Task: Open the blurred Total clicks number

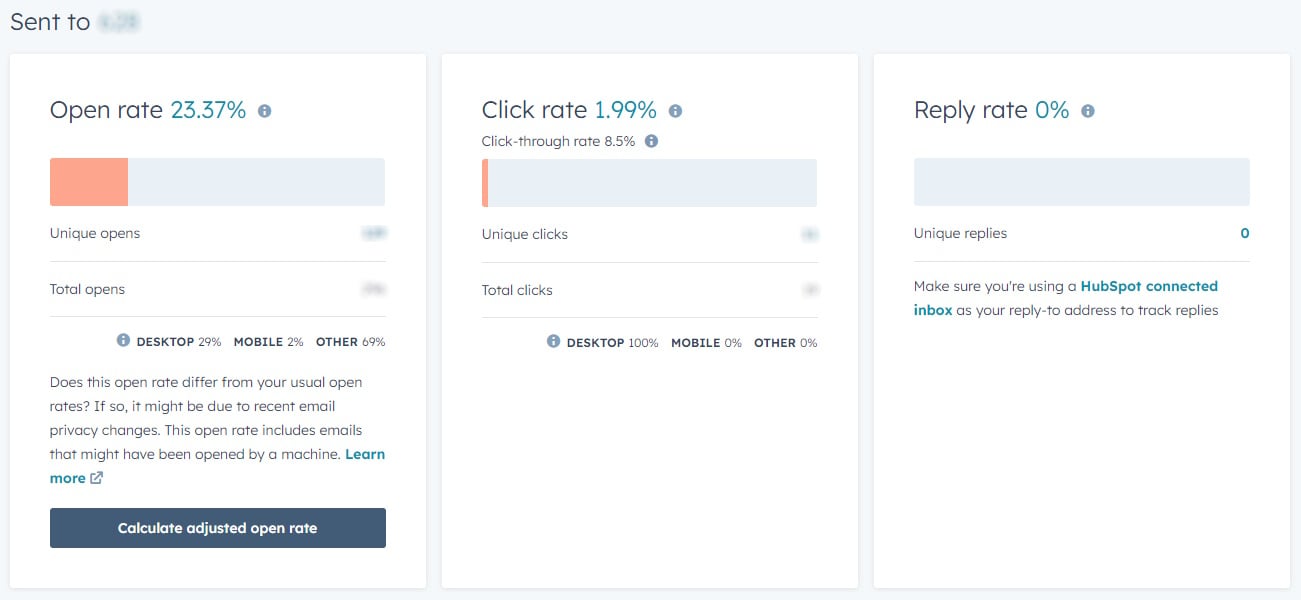Action: (x=809, y=290)
